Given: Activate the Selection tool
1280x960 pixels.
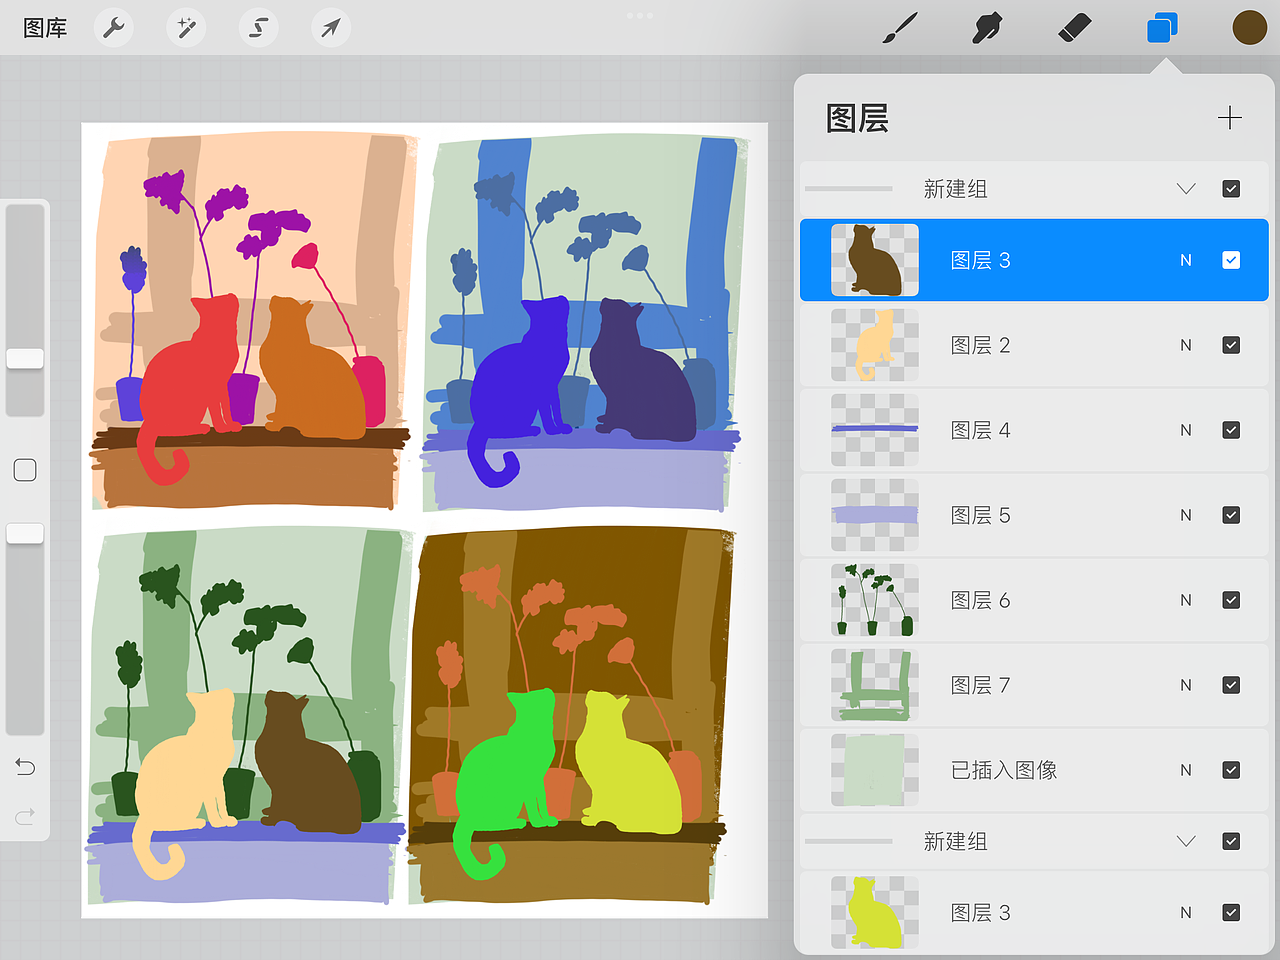Looking at the screenshot, I should (258, 28).
